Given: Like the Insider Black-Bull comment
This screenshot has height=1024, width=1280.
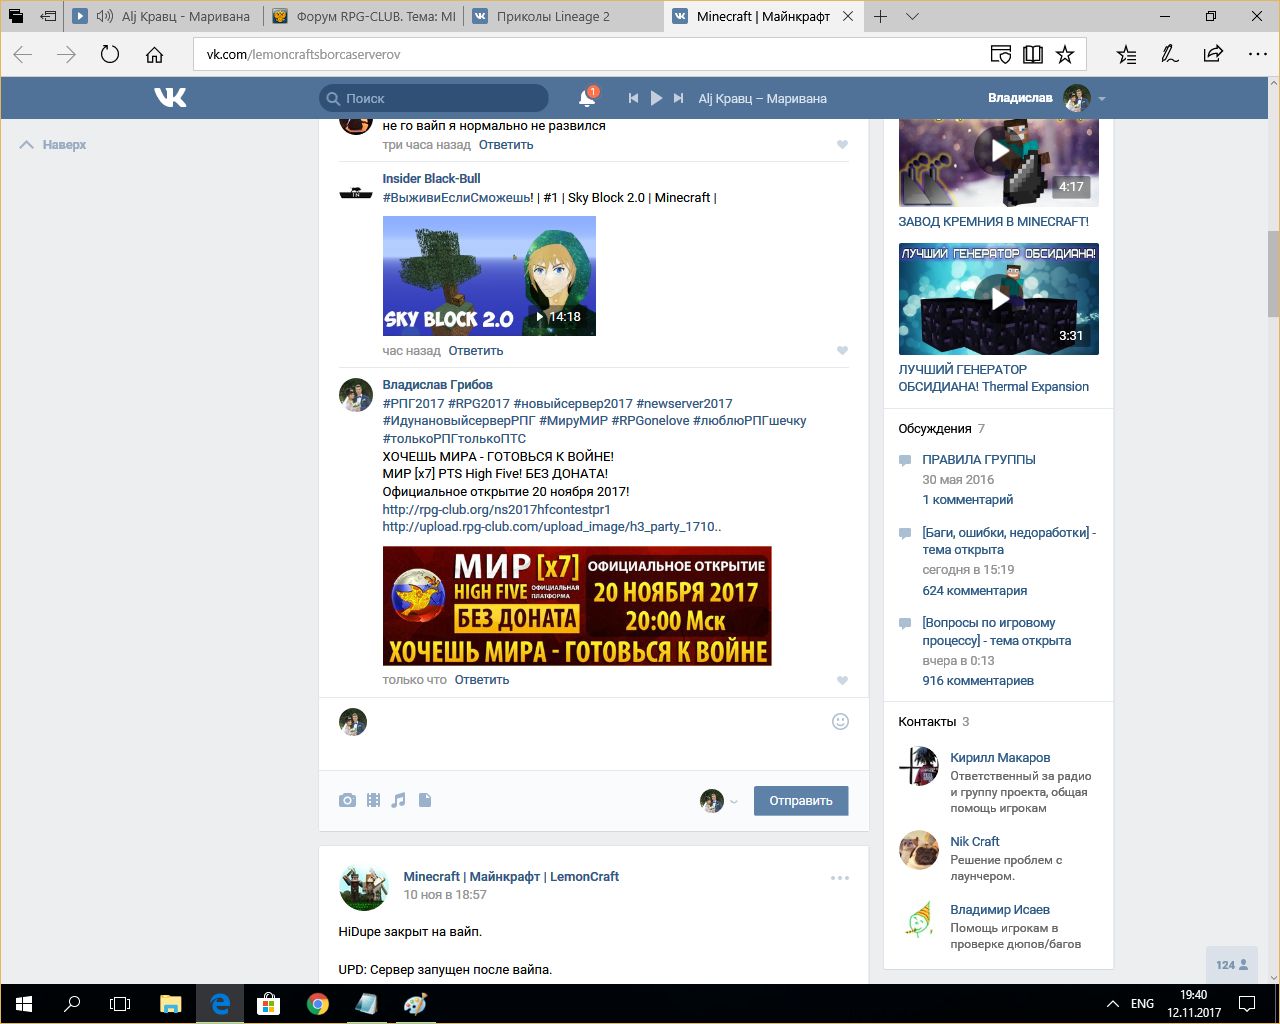Looking at the screenshot, I should coord(842,351).
